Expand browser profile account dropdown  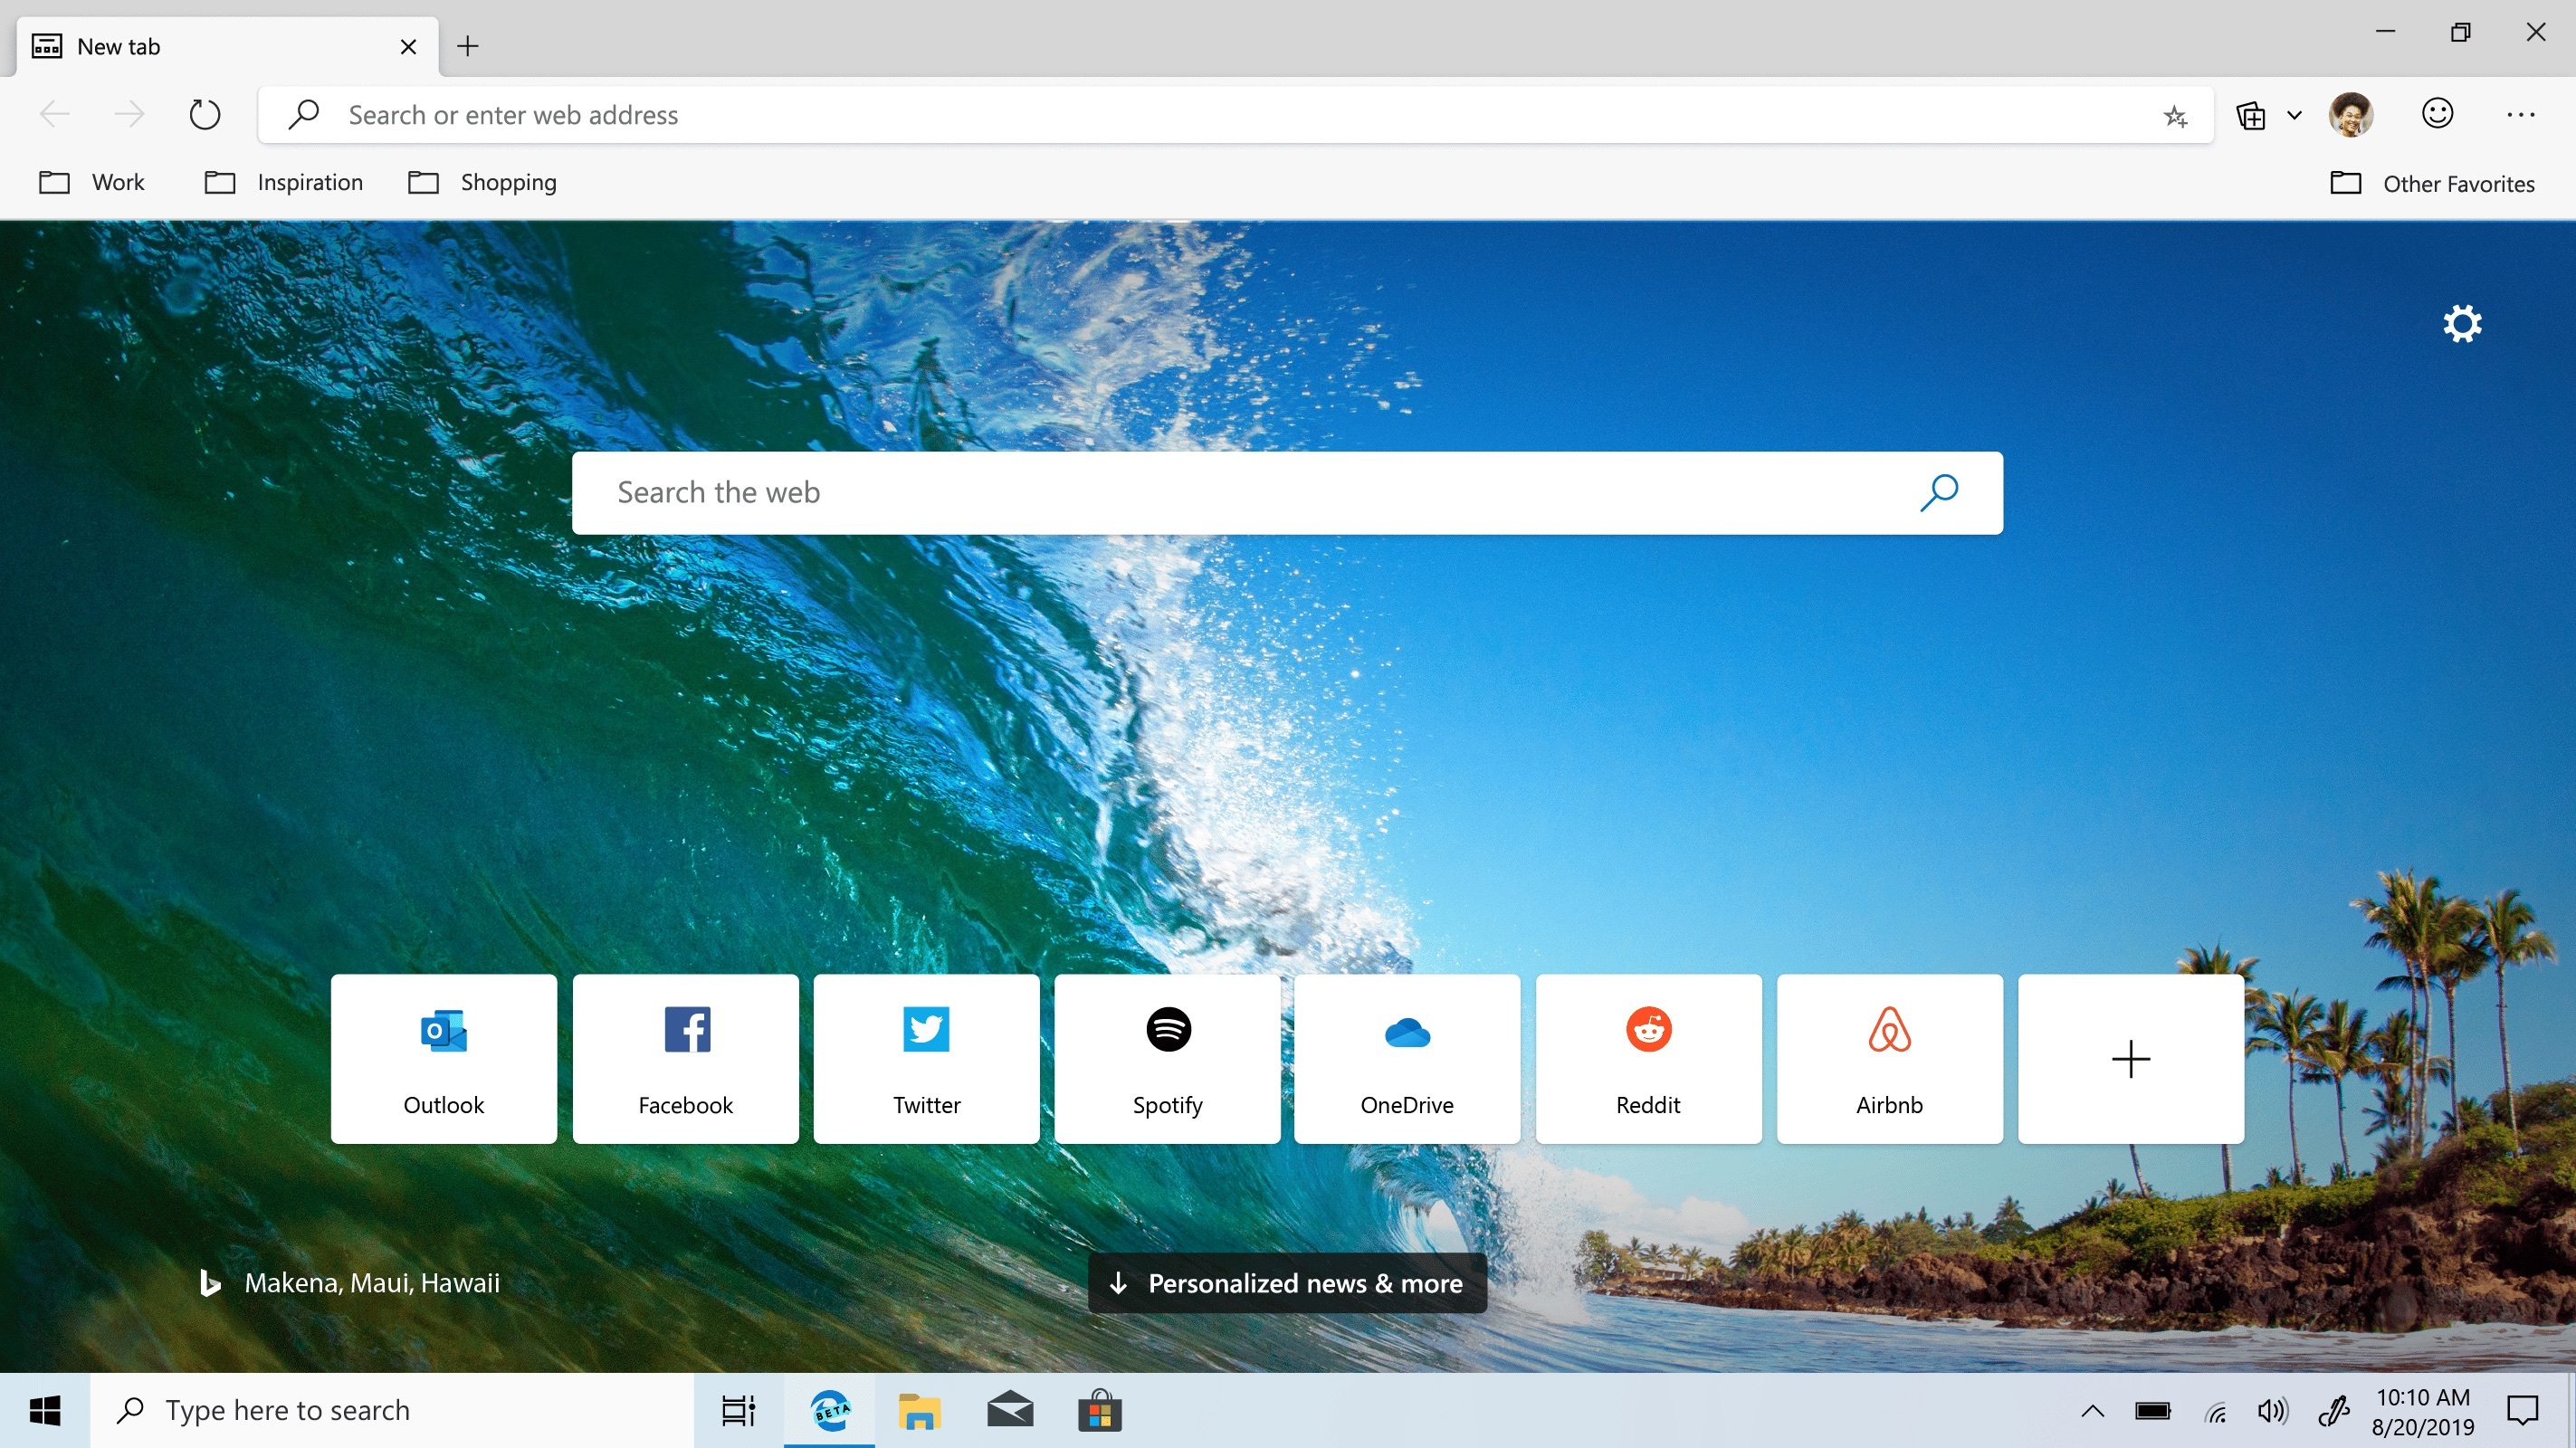pos(2352,113)
